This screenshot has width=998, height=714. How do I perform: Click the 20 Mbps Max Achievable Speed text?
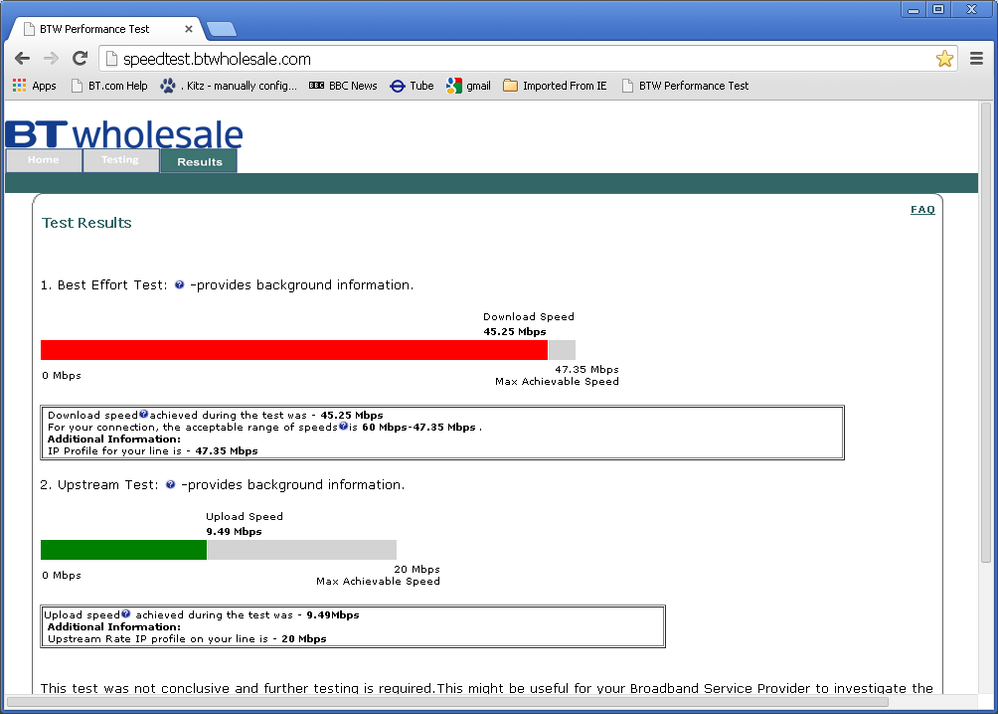[x=378, y=575]
